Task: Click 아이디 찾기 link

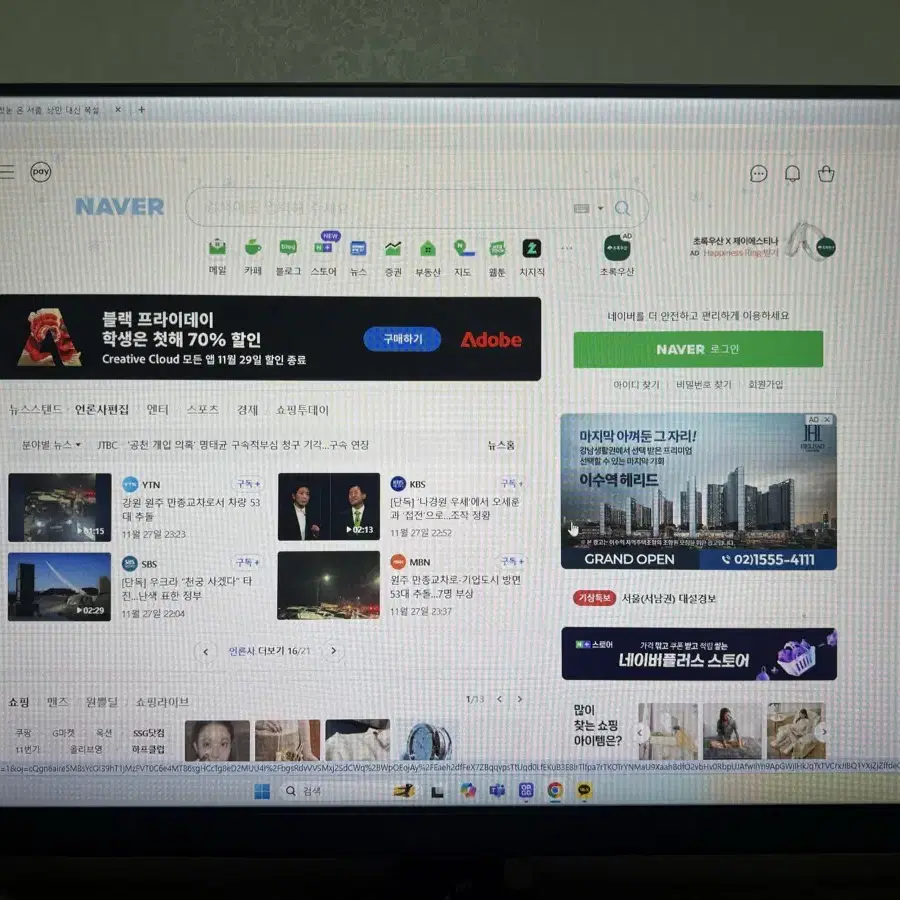Action: click(637, 385)
